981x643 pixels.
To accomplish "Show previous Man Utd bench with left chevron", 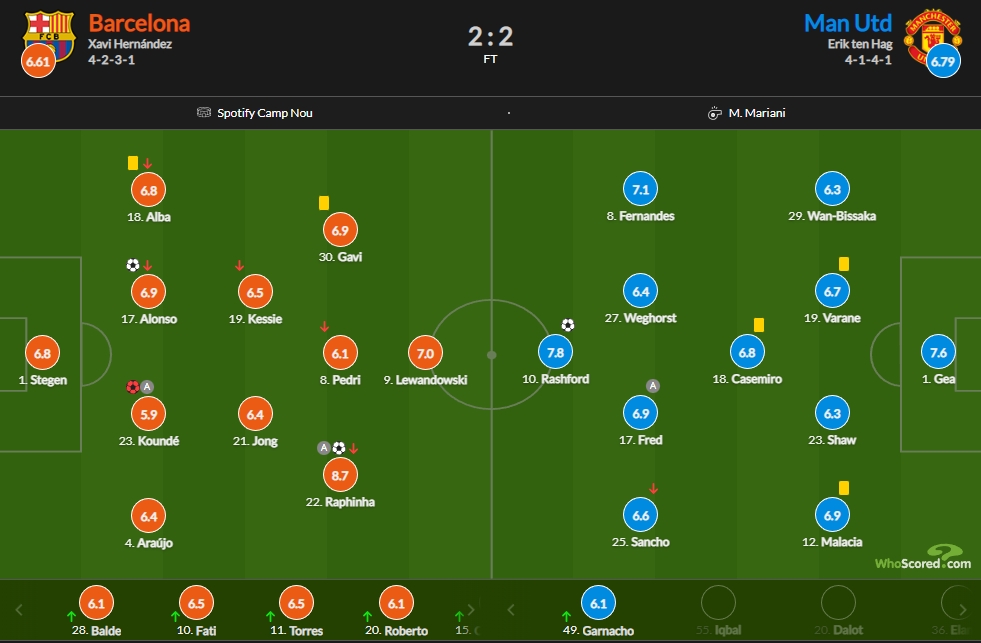I will [x=511, y=610].
